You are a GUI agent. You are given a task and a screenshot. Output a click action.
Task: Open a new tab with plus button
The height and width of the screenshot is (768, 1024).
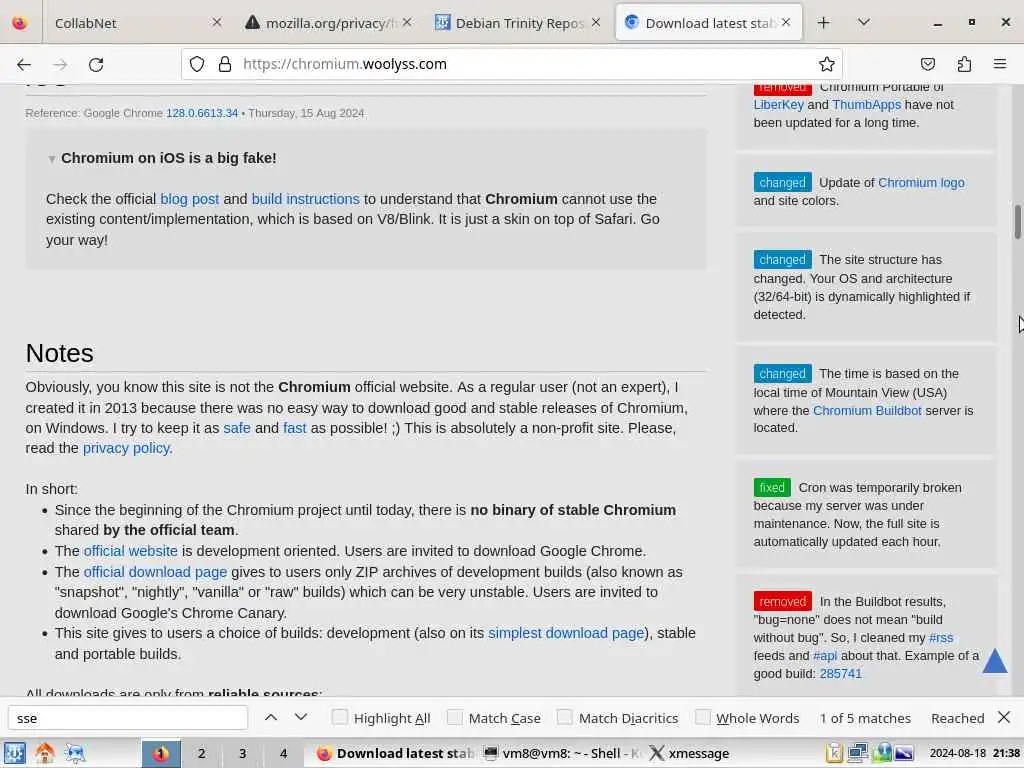pyautogui.click(x=824, y=23)
